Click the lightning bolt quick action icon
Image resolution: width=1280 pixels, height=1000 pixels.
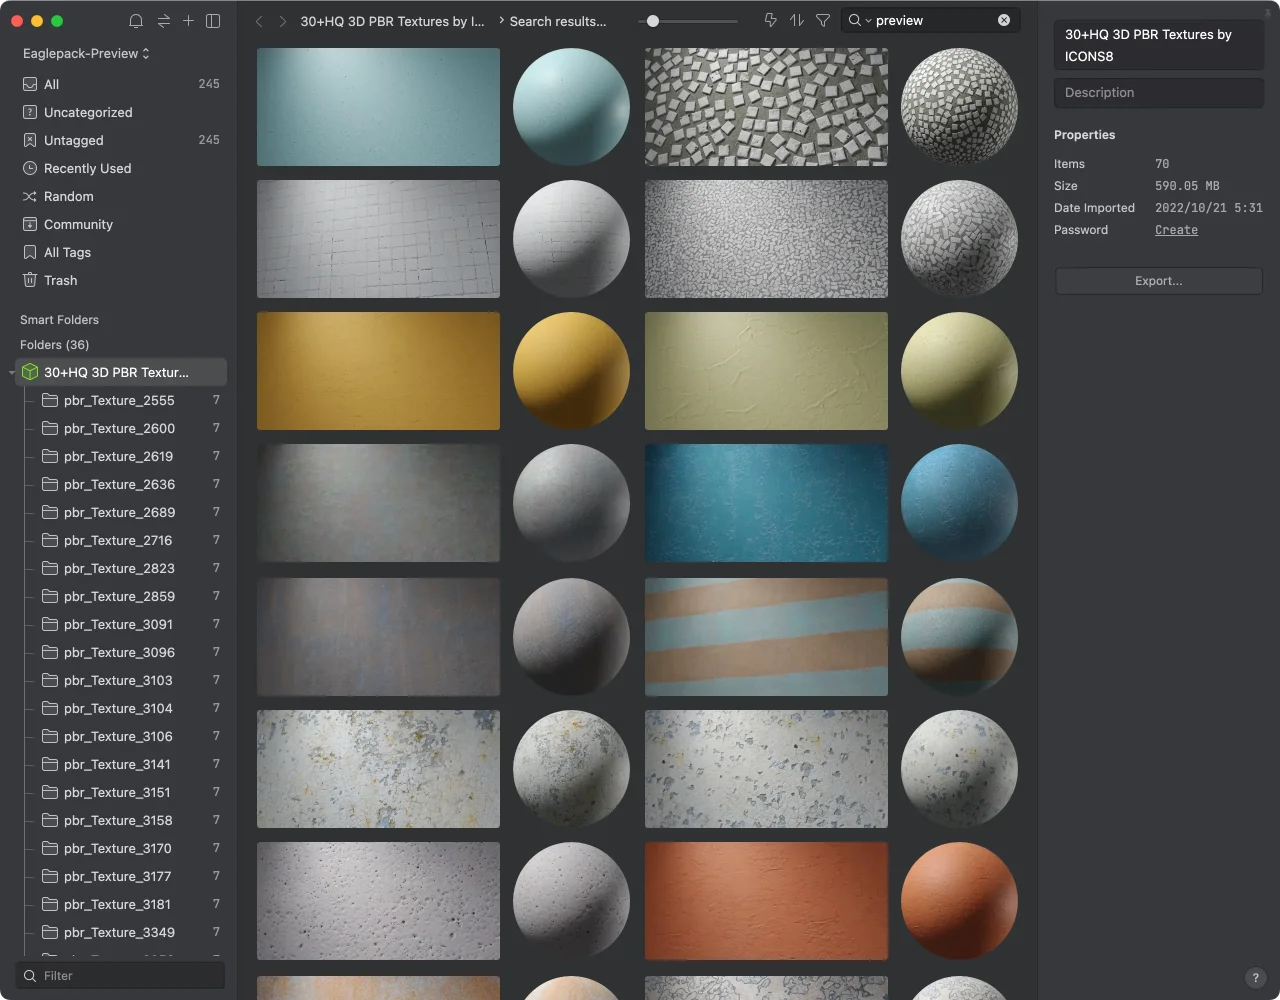point(770,20)
